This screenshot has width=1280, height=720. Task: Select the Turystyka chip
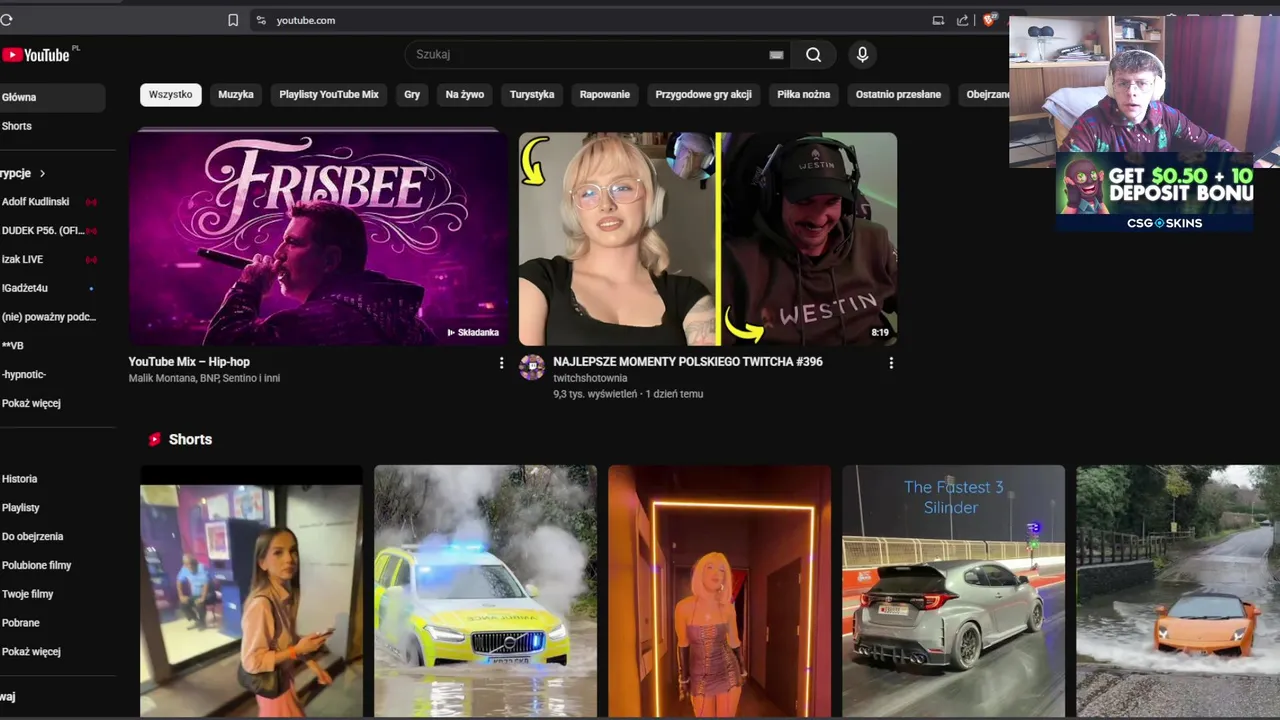532,95
